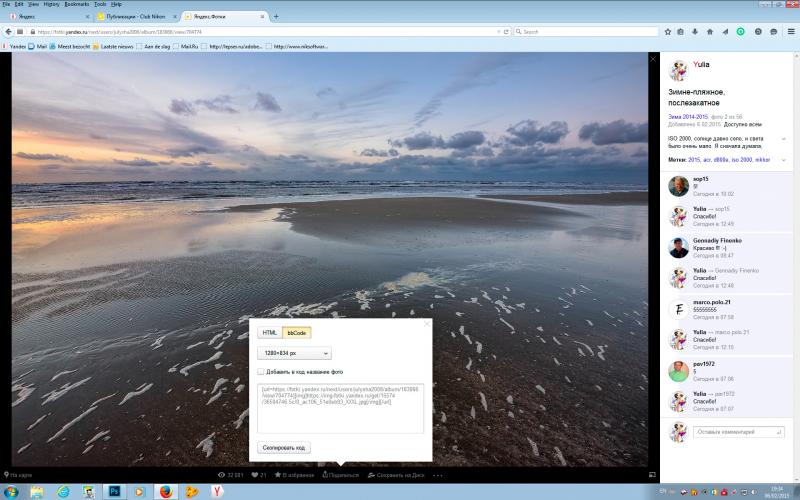Open the Firefox hamburger menu

point(791,32)
